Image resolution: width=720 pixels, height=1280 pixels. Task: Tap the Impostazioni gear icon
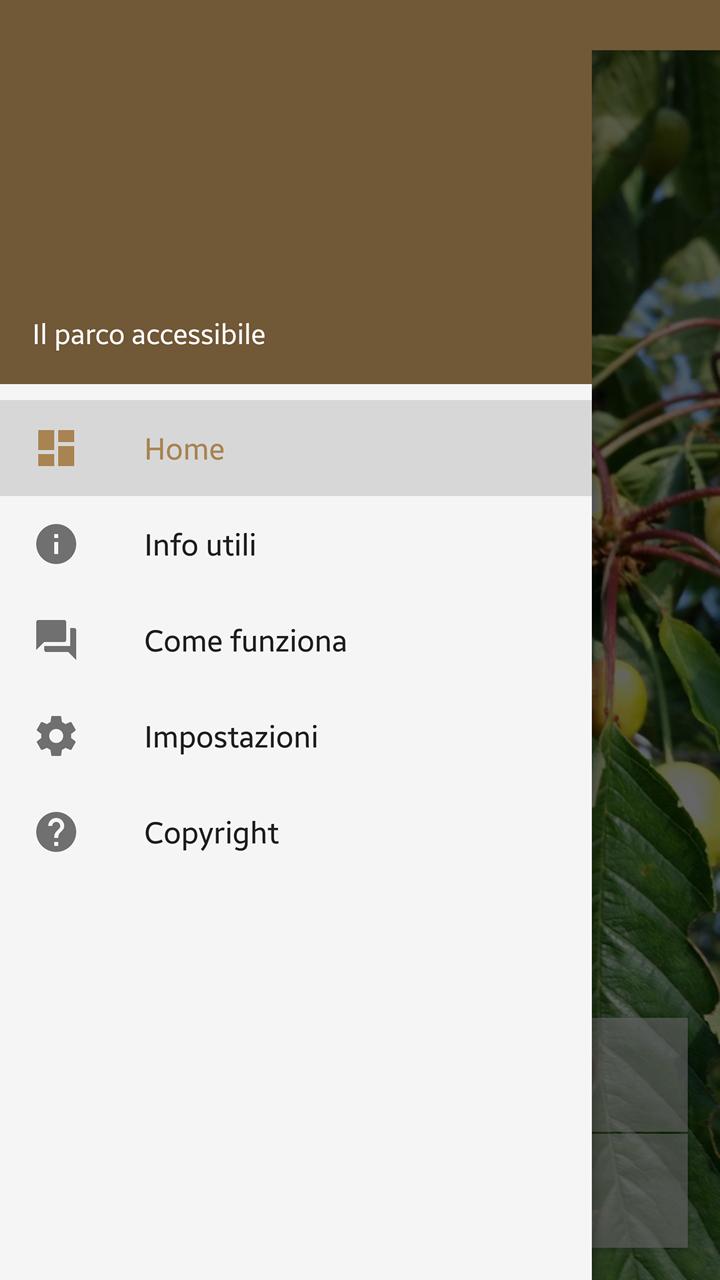click(x=56, y=736)
